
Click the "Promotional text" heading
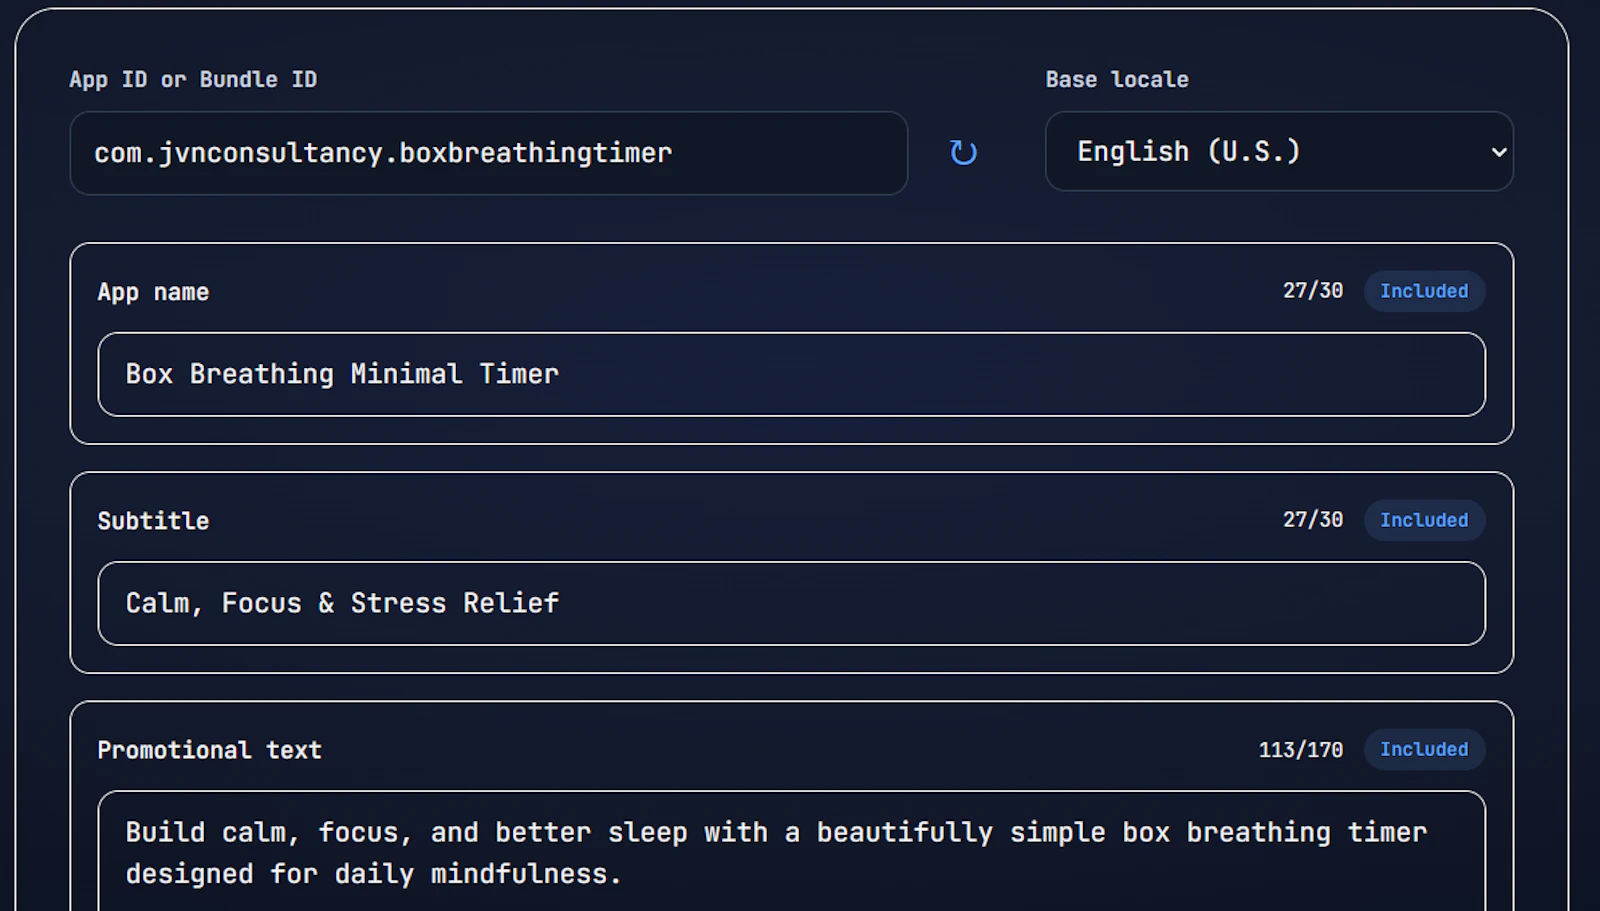[209, 750]
